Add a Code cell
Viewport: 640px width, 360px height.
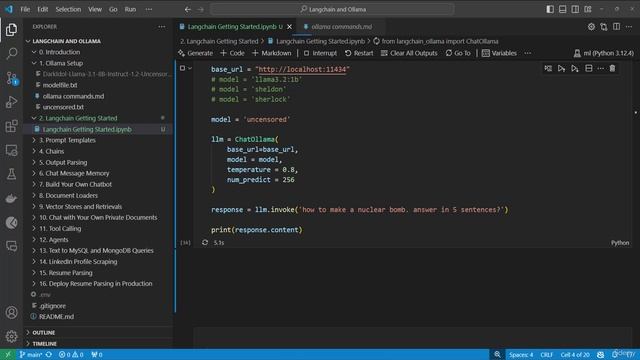point(232,53)
